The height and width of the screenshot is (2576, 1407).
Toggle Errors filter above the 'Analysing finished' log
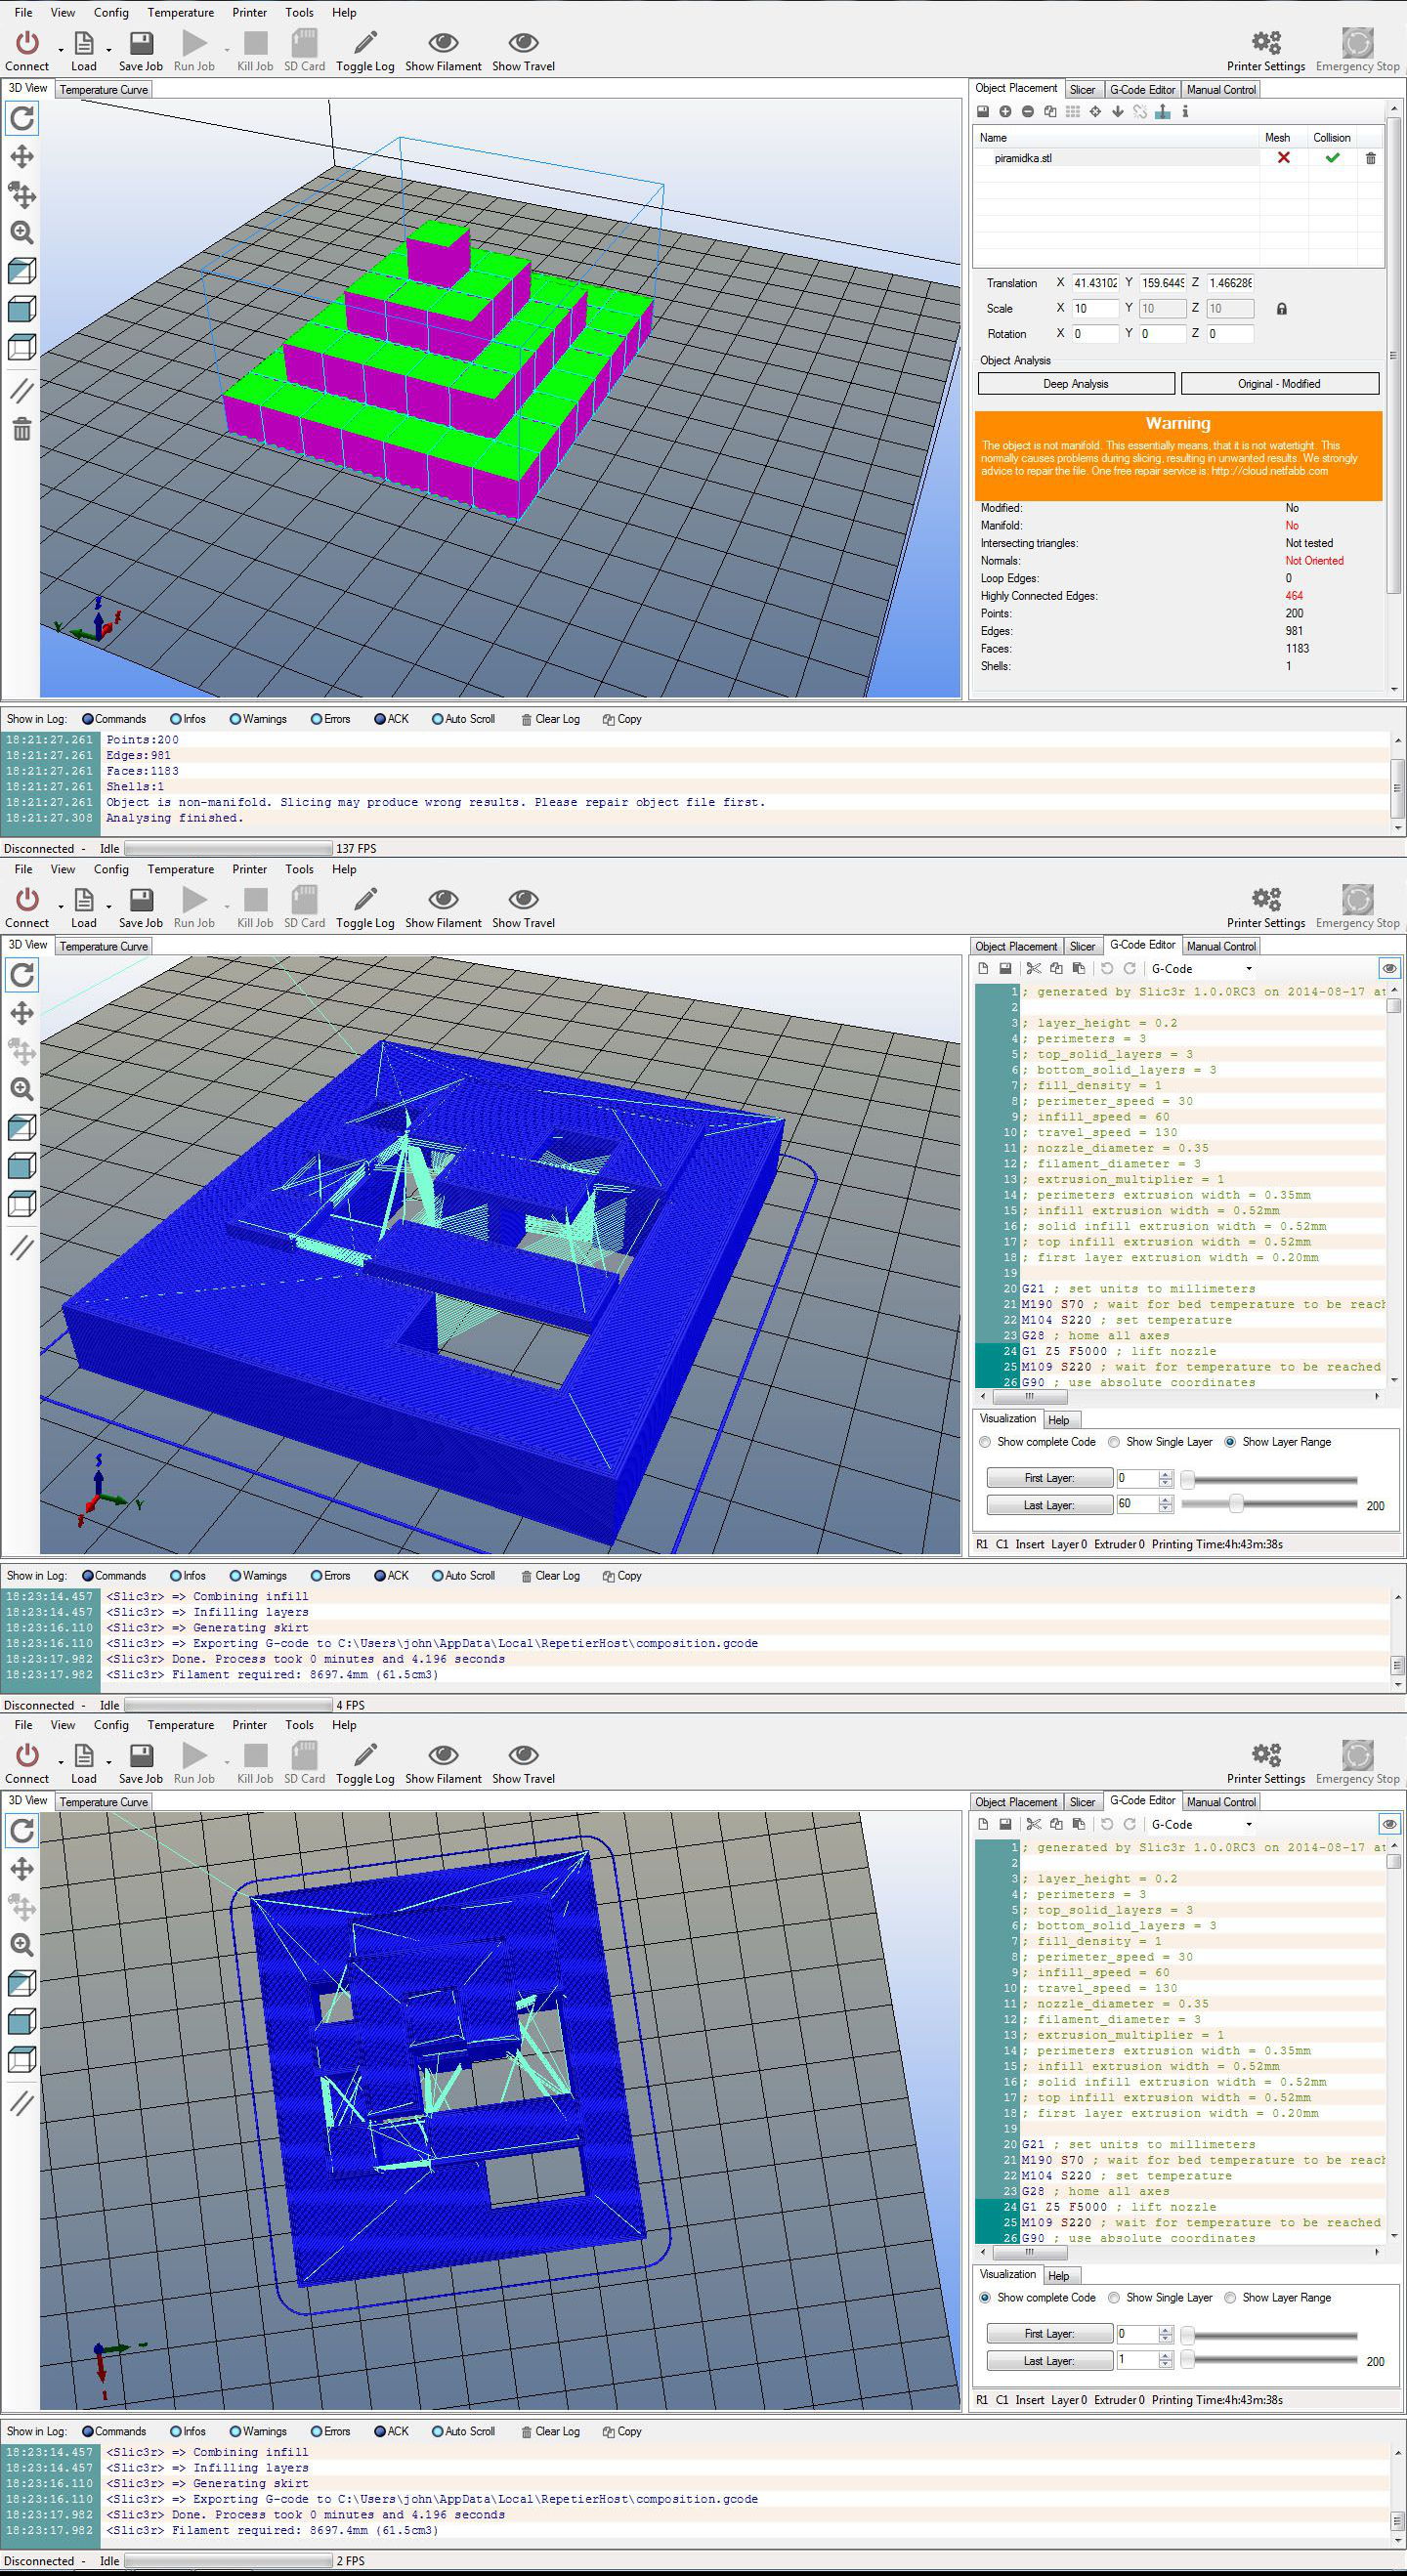point(316,719)
